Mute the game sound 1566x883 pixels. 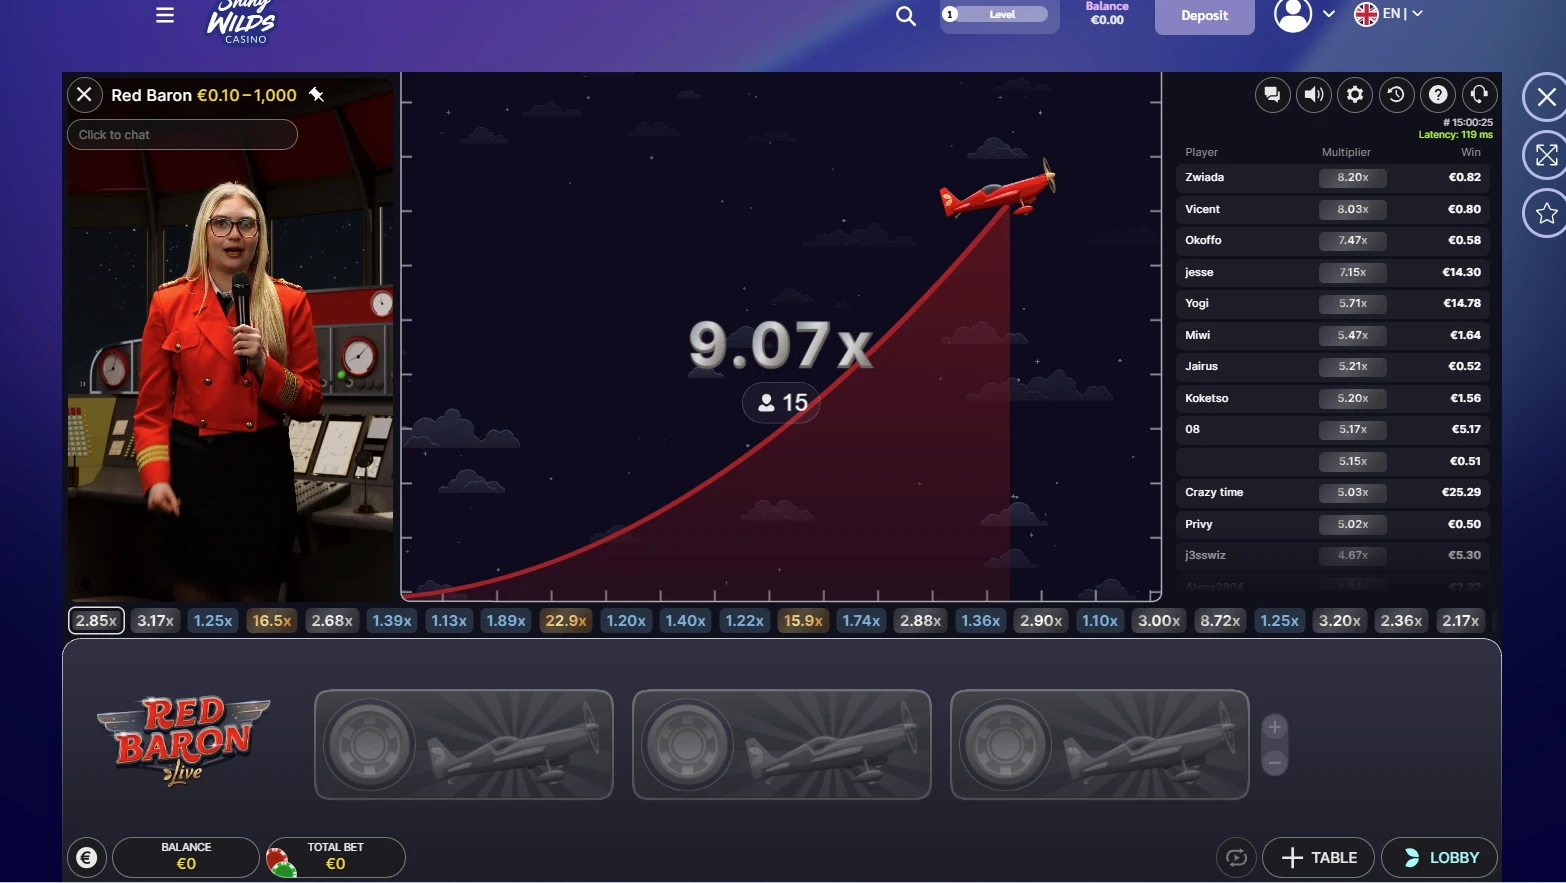tap(1313, 95)
